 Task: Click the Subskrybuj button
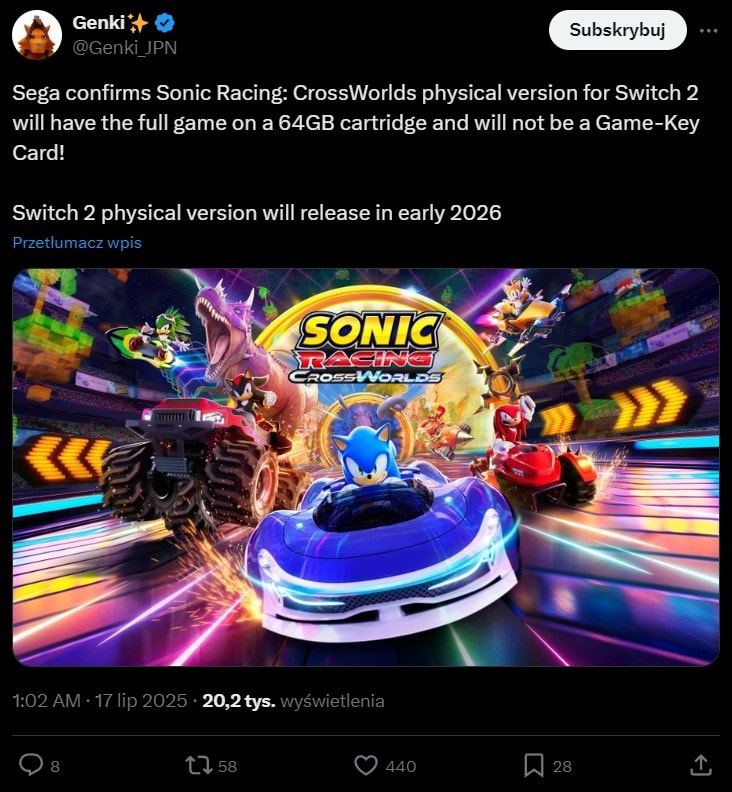tap(617, 30)
